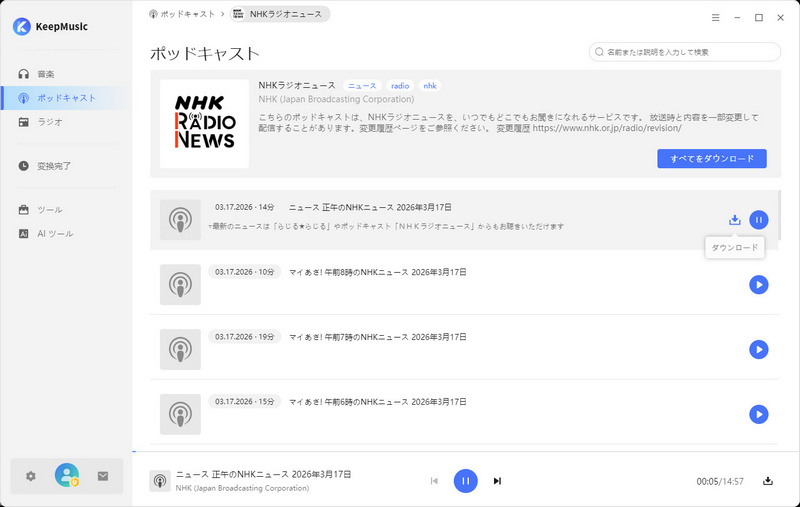Click the podcast icon in the breadcrumb

point(153,14)
